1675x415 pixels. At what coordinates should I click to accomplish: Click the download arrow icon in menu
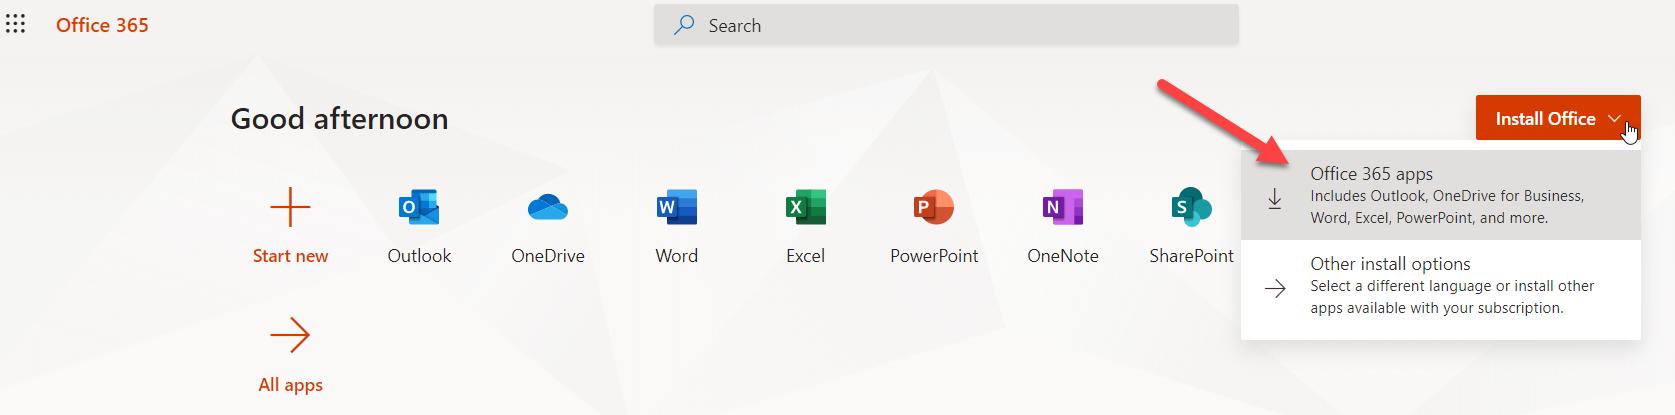1275,199
